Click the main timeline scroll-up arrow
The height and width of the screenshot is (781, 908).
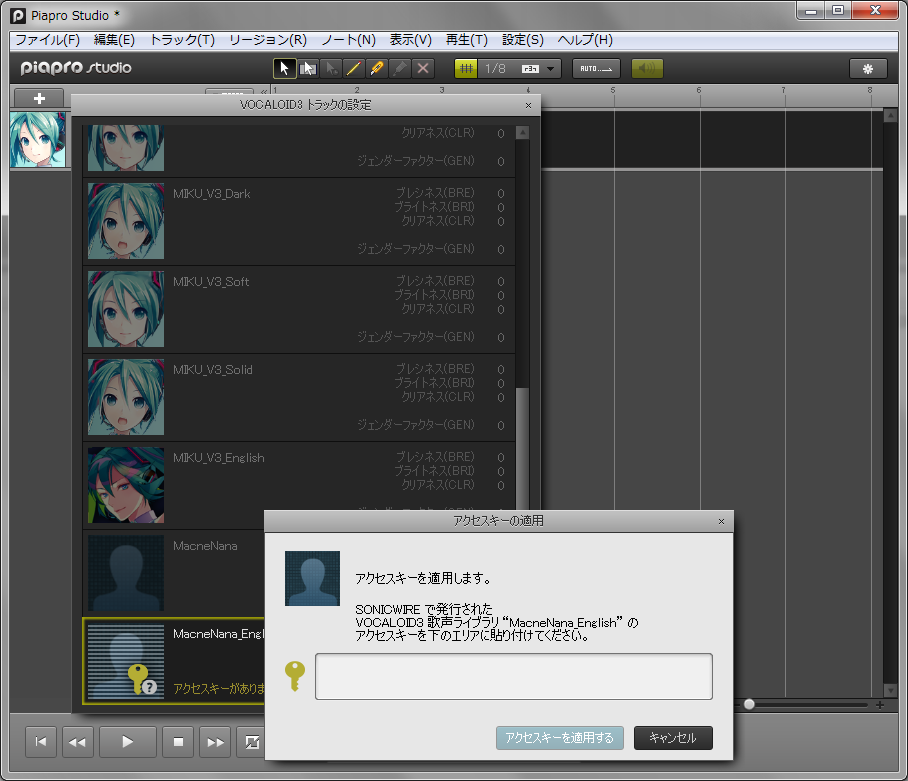pos(891,115)
